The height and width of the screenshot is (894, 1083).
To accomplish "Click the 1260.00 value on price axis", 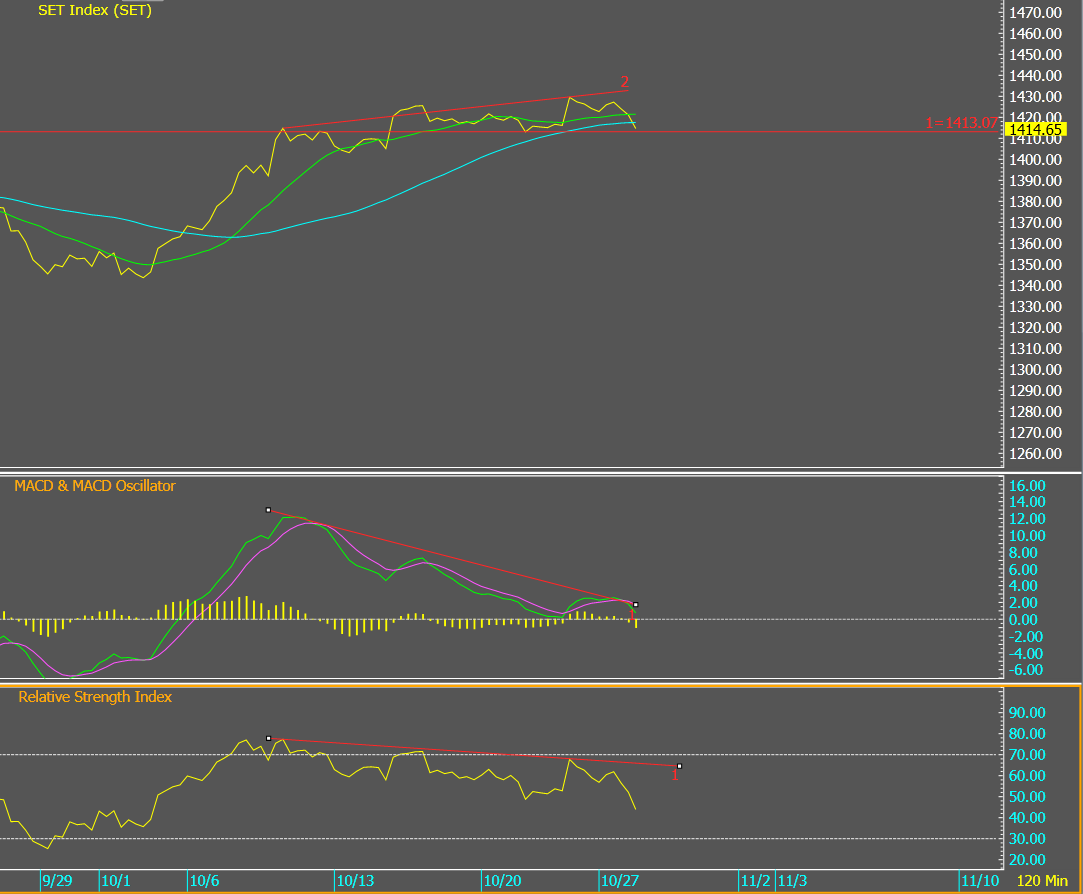I will tap(1035, 454).
